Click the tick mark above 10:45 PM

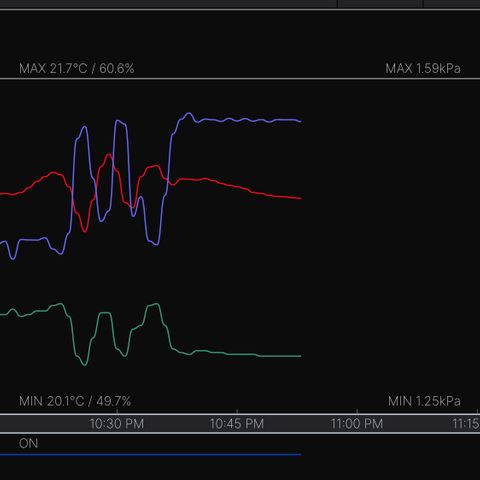(x=237, y=412)
